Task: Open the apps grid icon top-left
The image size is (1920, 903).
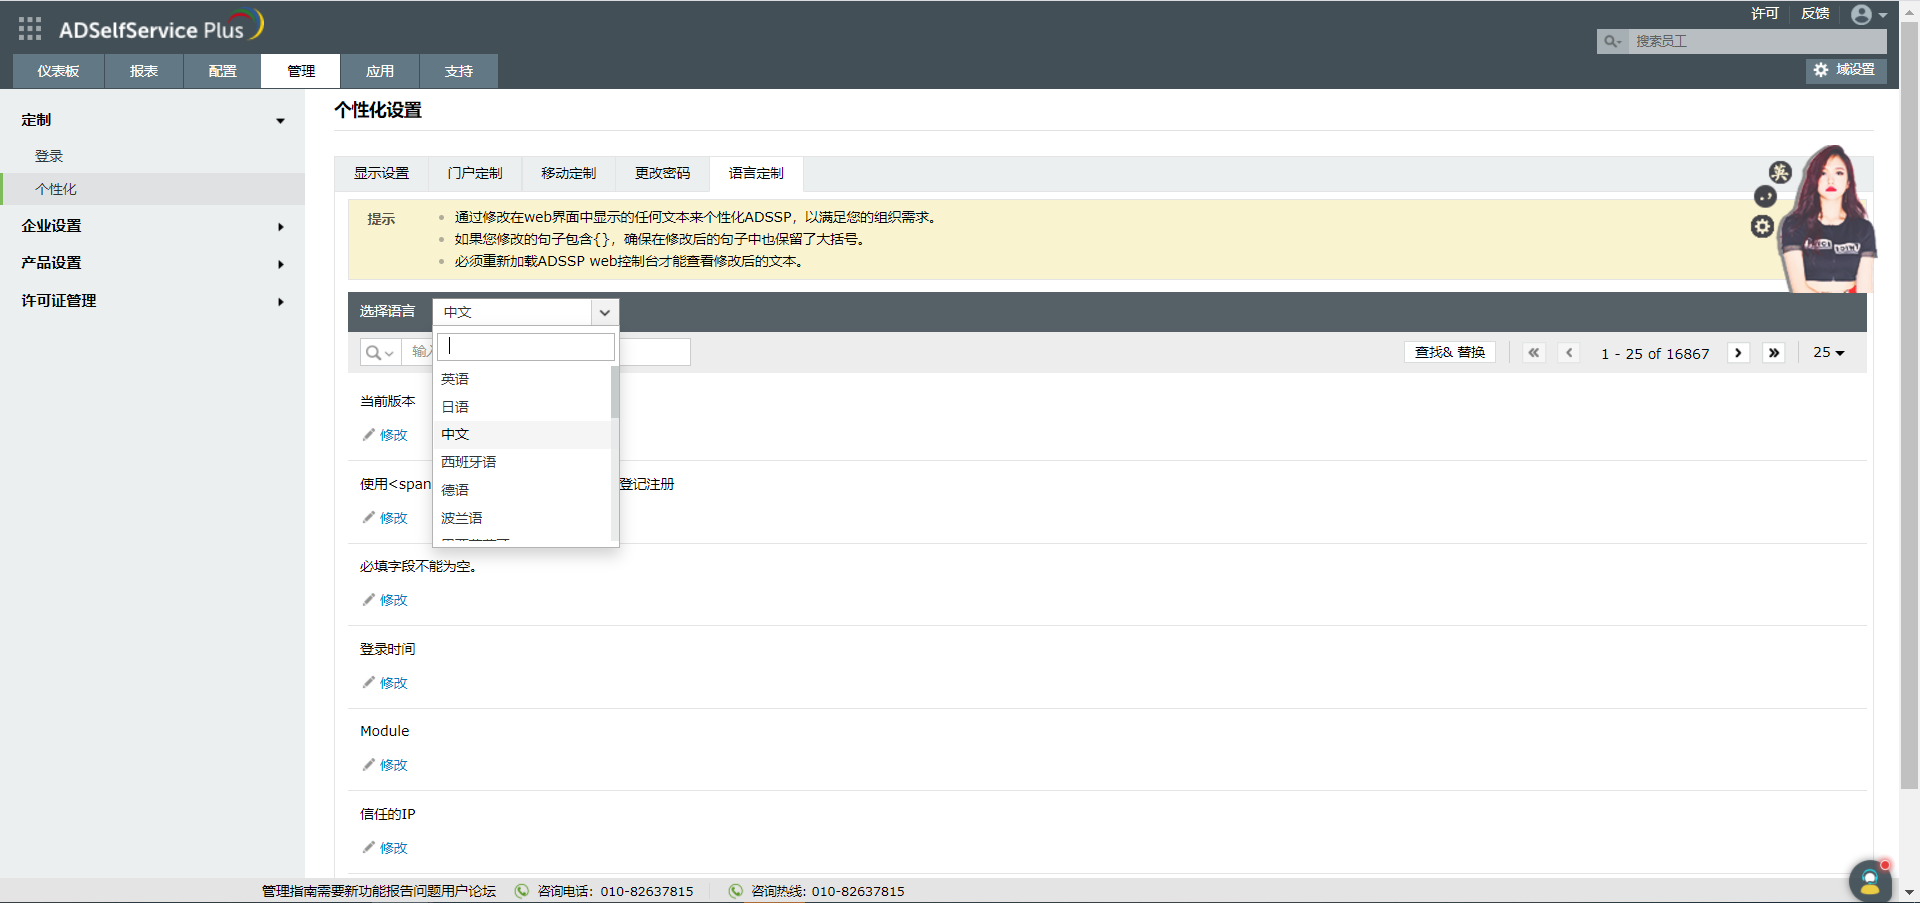Action: 29,28
